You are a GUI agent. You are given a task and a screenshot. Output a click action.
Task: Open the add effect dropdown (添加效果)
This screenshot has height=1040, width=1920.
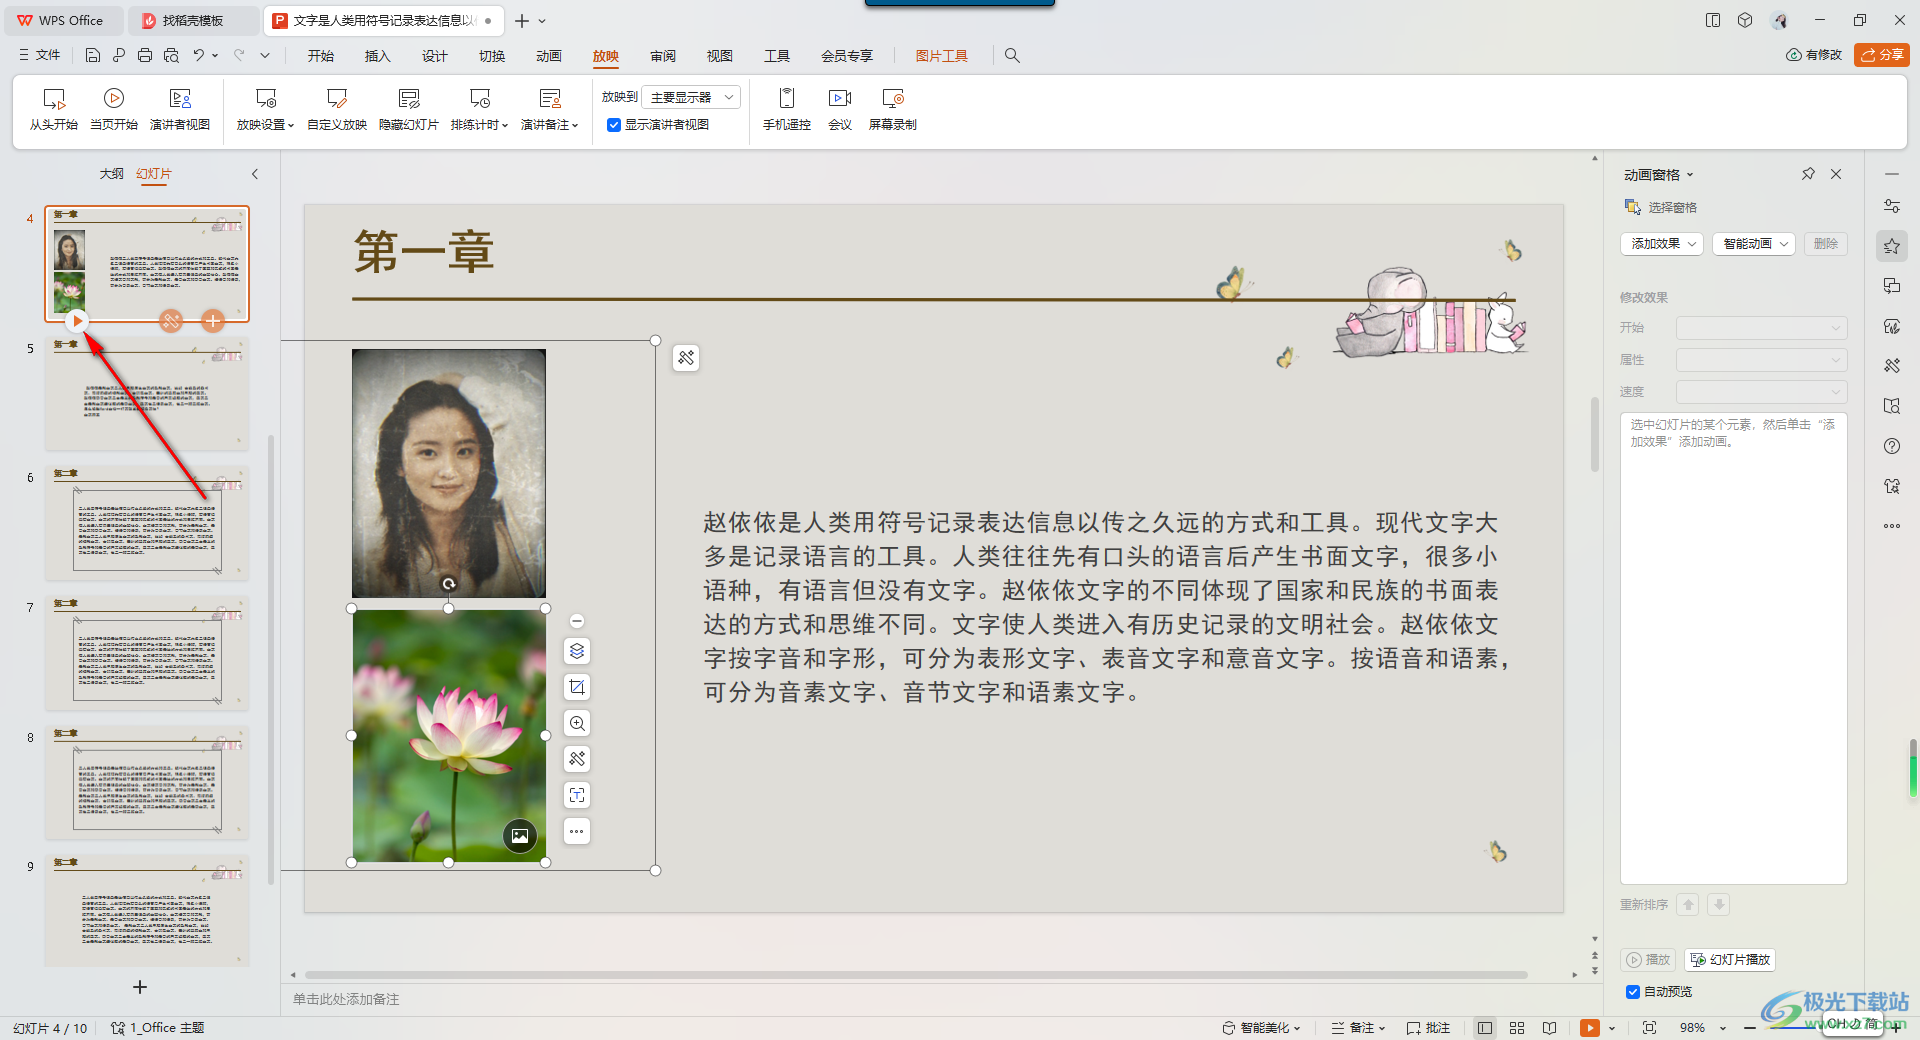point(1661,244)
